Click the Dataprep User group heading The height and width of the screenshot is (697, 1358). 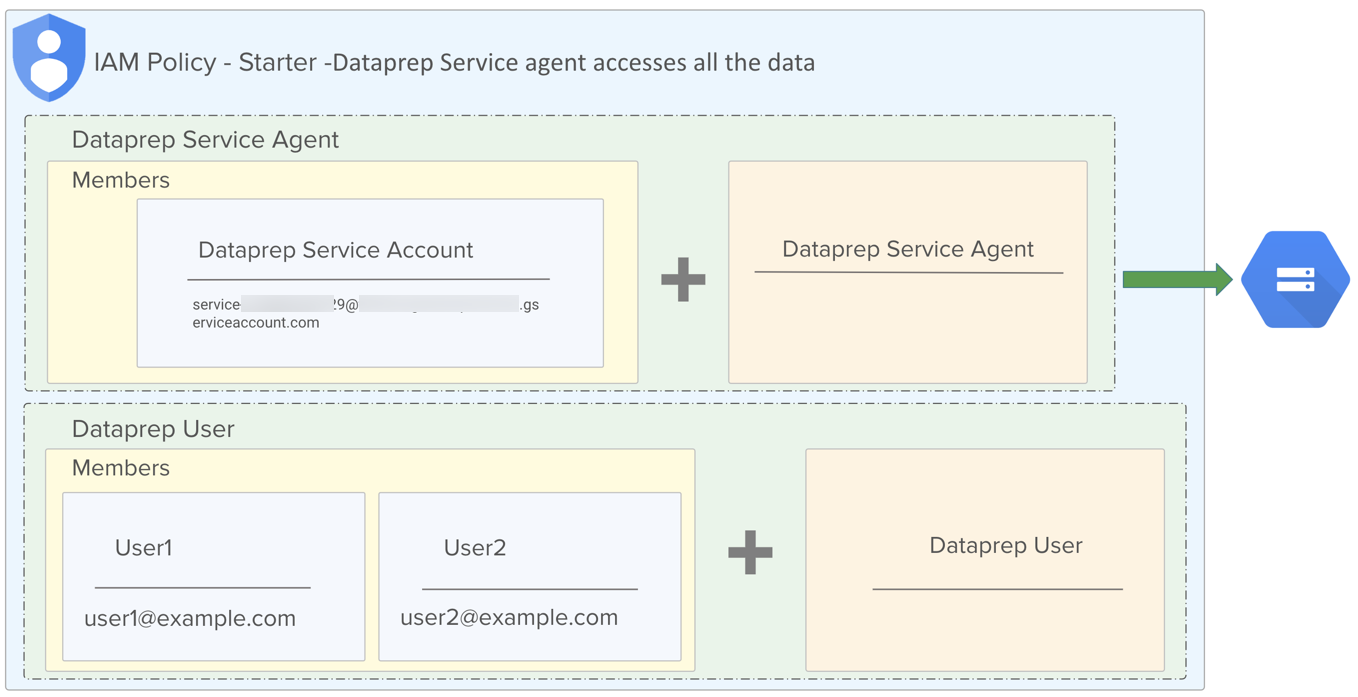[153, 429]
